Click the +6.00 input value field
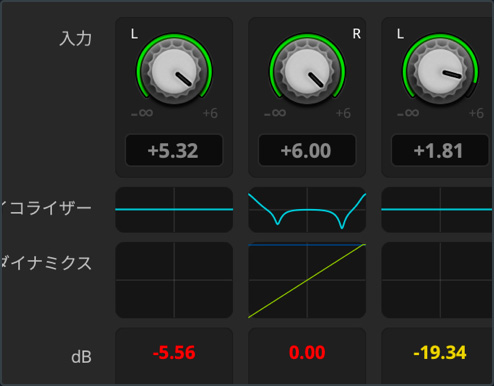Viewport: 494px width, 386px height. click(307, 150)
